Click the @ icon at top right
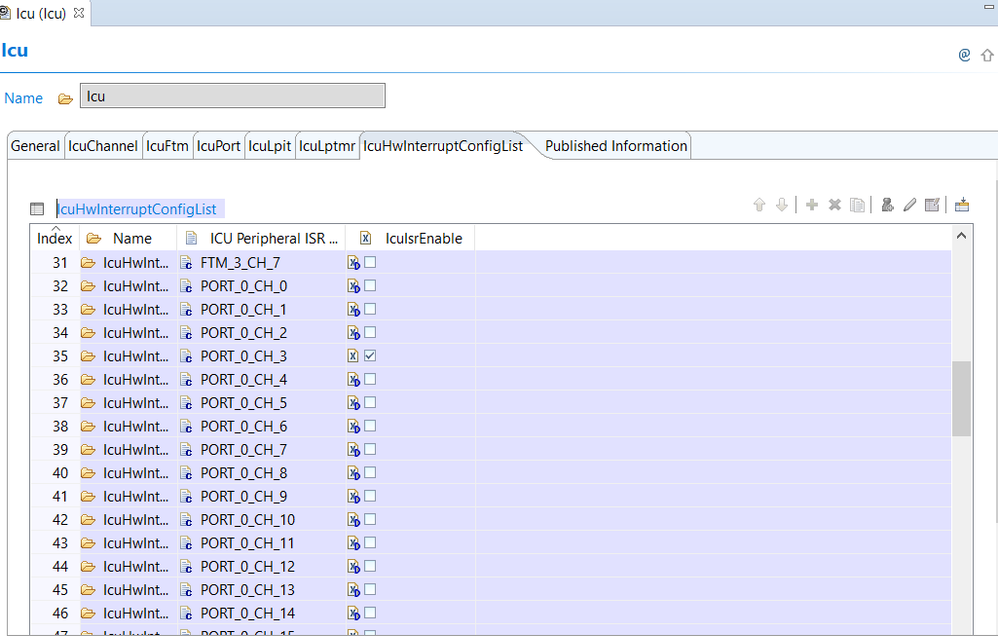The image size is (998, 636). [x=964, y=55]
